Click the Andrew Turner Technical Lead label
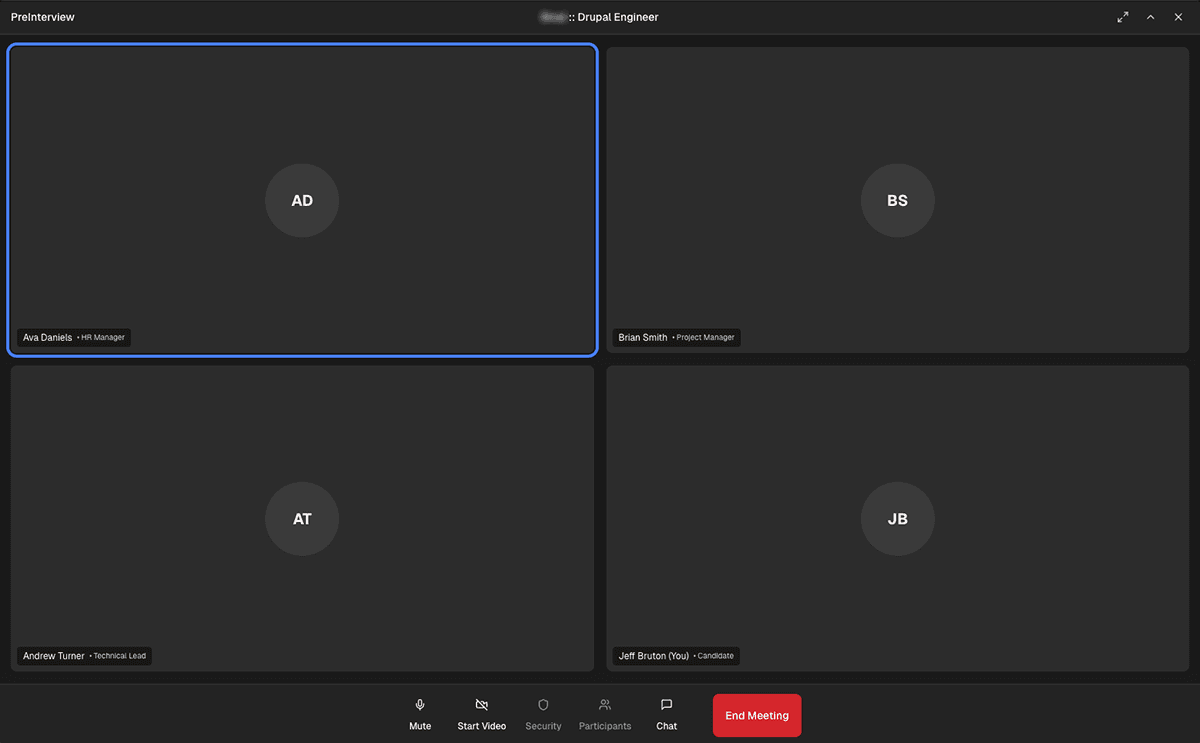The width and height of the screenshot is (1200, 743). tap(84, 656)
